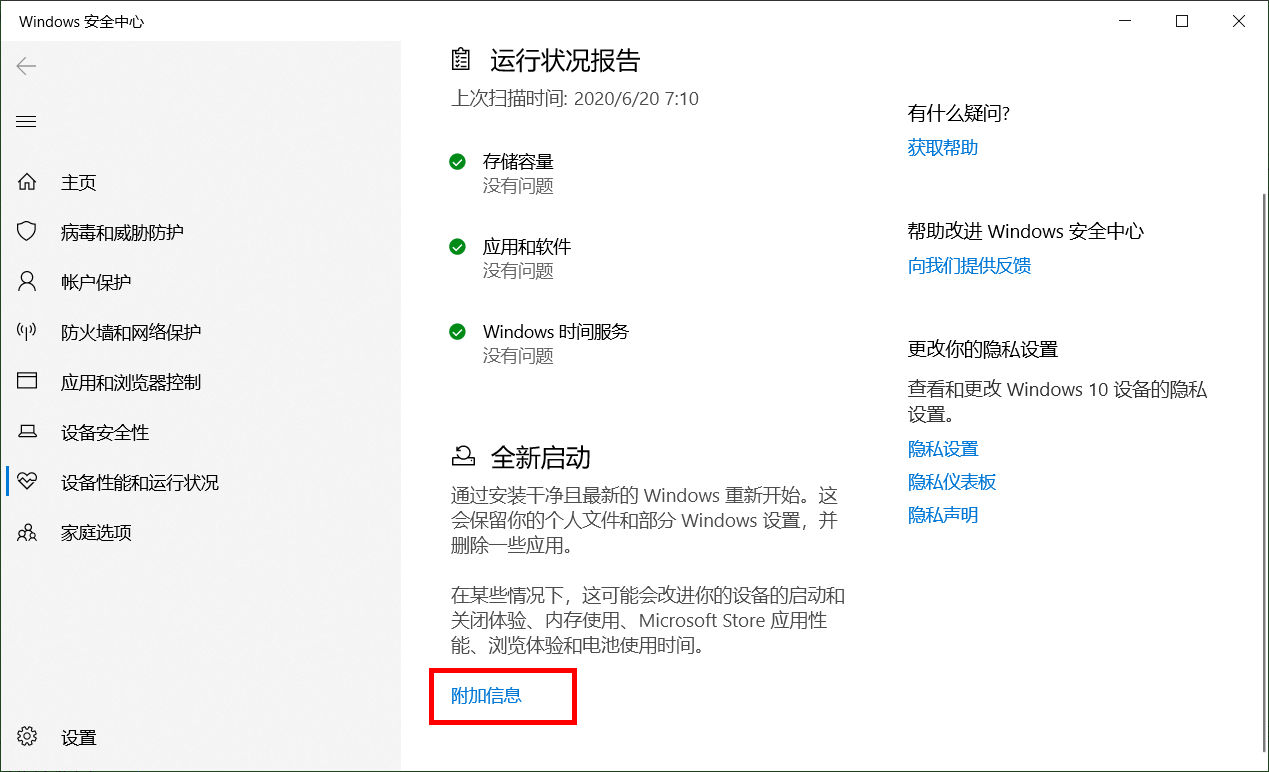
Task: Click 向我们提供反馈
Action: 968,266
